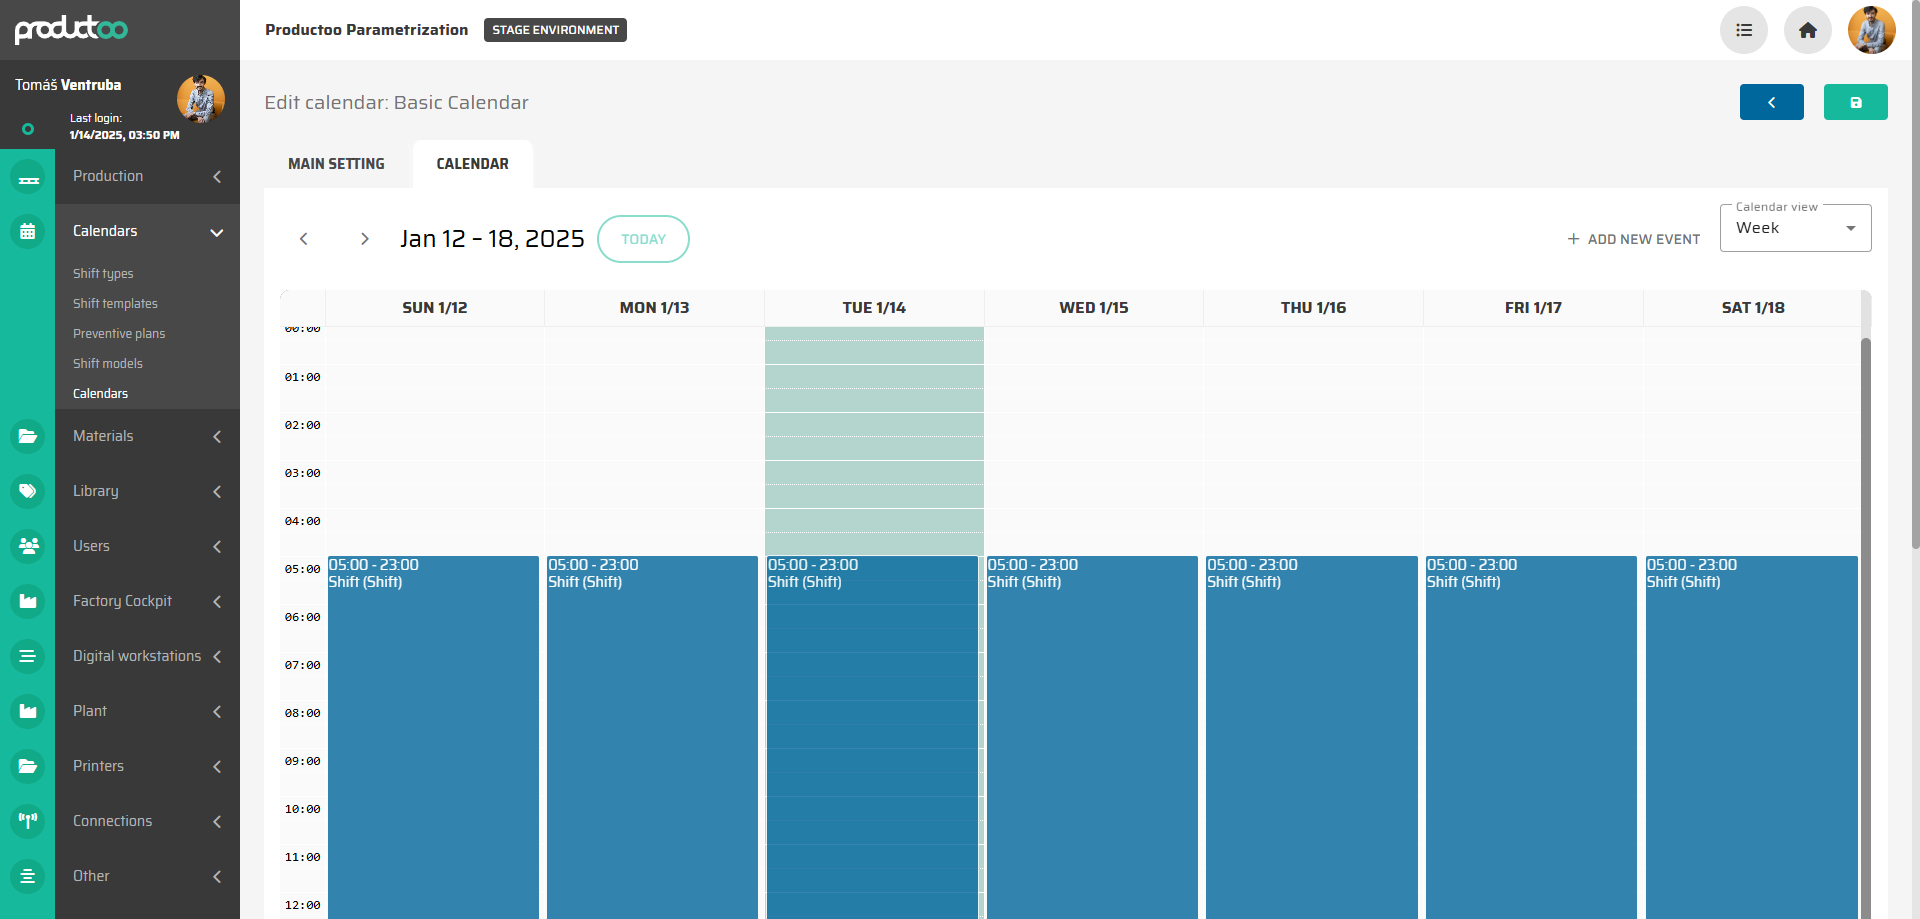Open the home icon in header

pyautogui.click(x=1807, y=30)
